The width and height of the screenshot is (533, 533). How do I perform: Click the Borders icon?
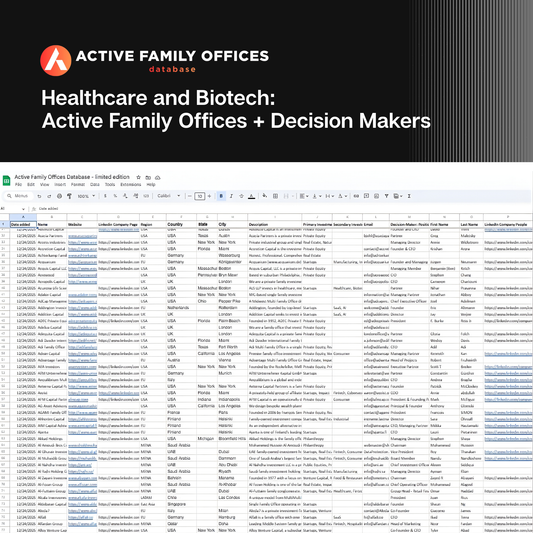pos(276,196)
